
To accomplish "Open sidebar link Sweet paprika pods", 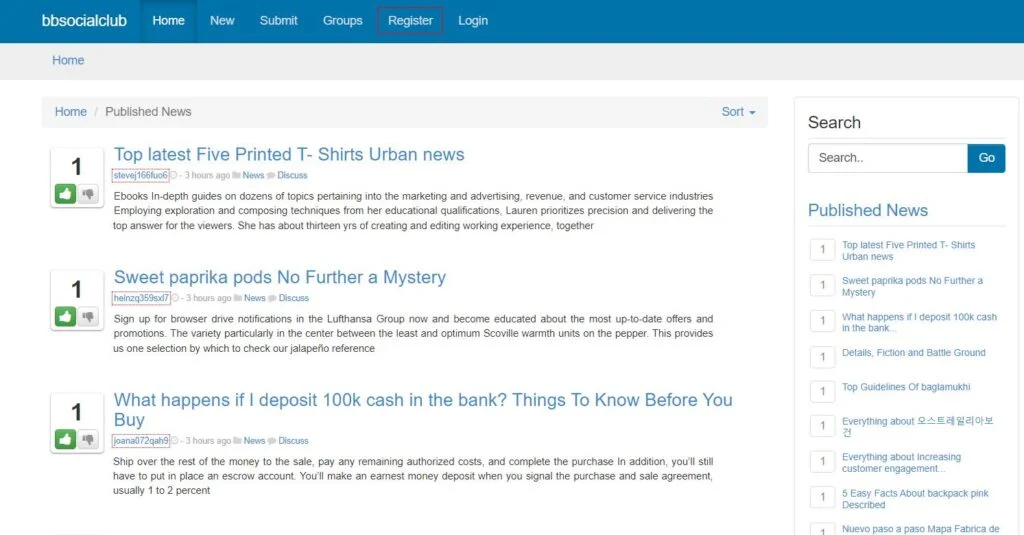I will click(x=912, y=286).
